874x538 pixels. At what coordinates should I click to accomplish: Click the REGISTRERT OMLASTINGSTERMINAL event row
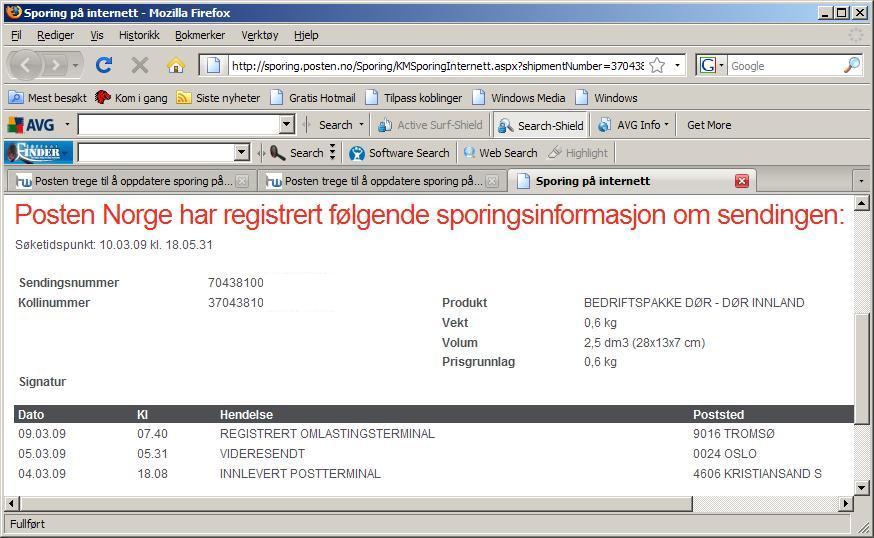click(x=434, y=434)
